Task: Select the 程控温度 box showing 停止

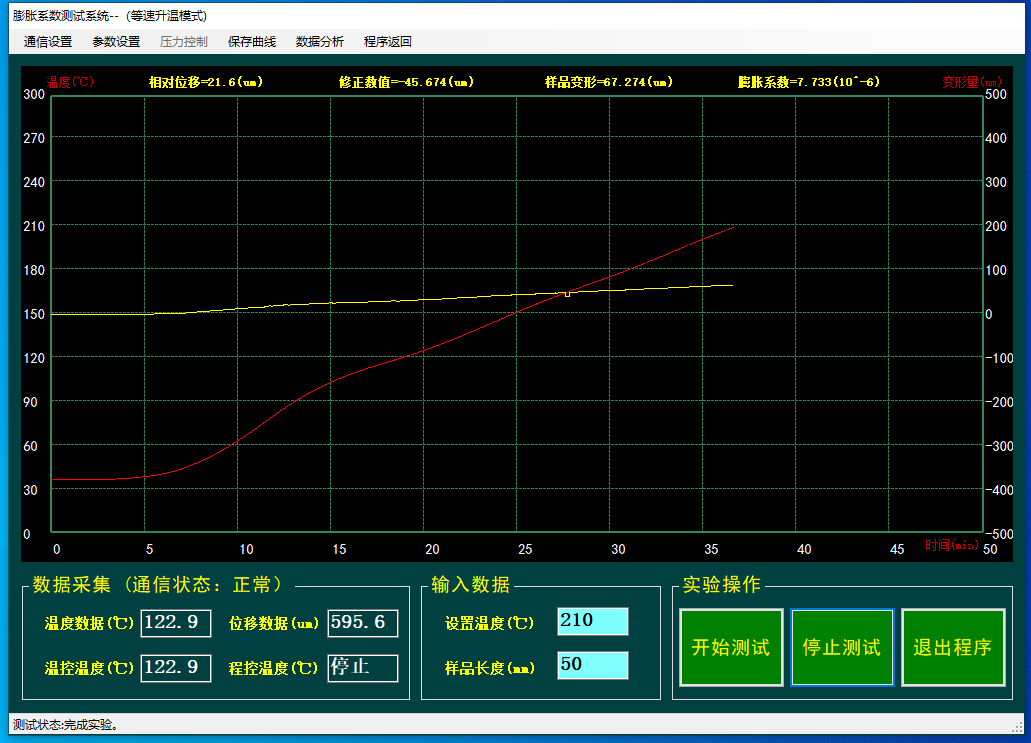Action: point(363,667)
